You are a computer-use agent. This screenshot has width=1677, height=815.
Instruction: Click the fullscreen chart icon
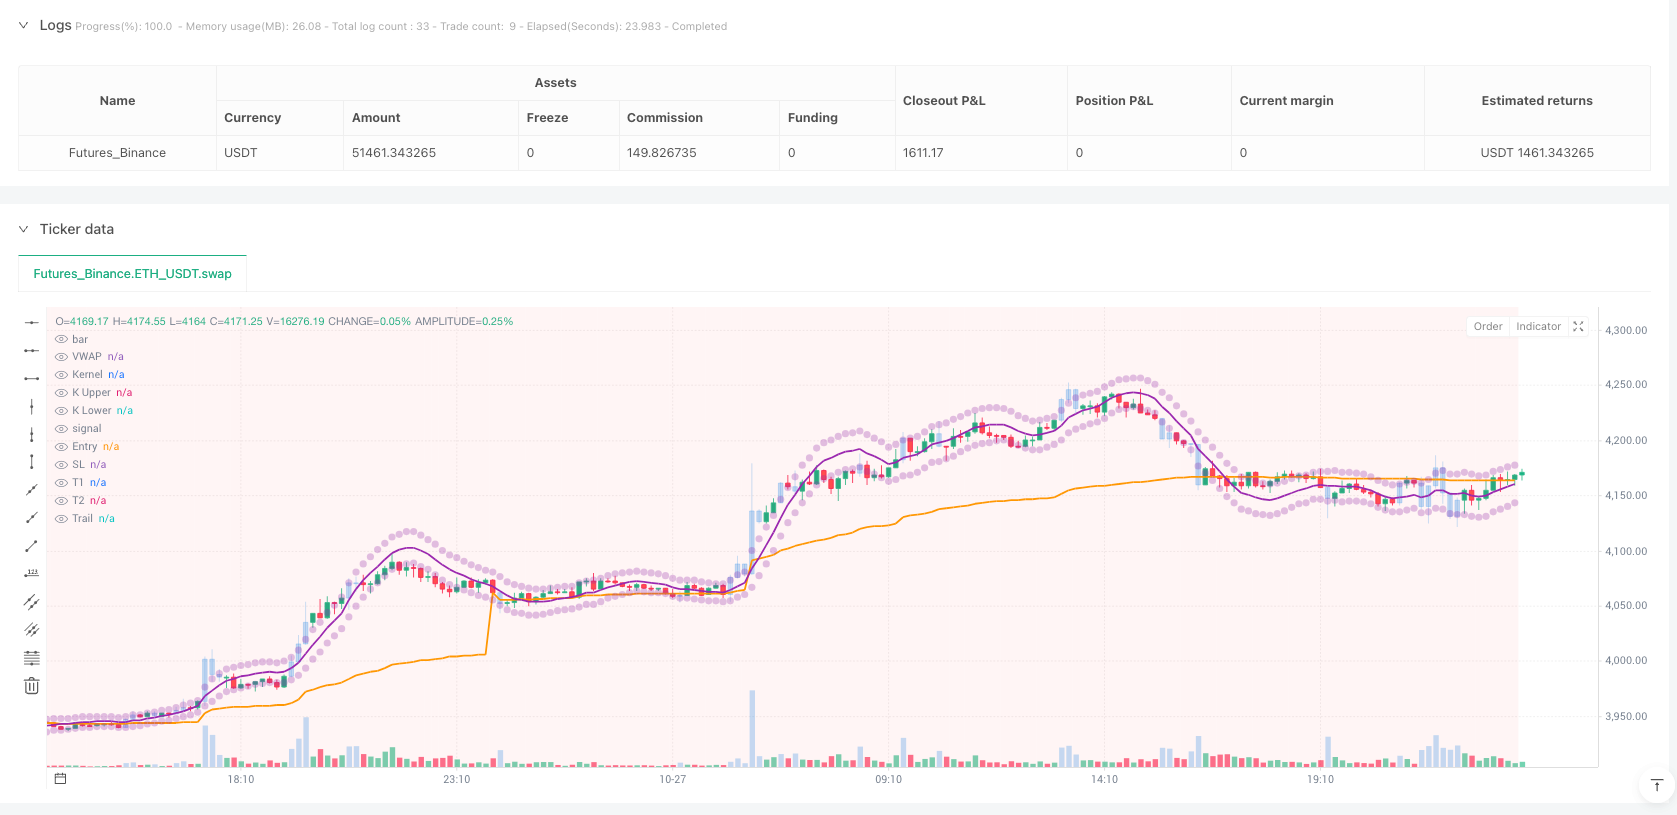click(x=1578, y=327)
